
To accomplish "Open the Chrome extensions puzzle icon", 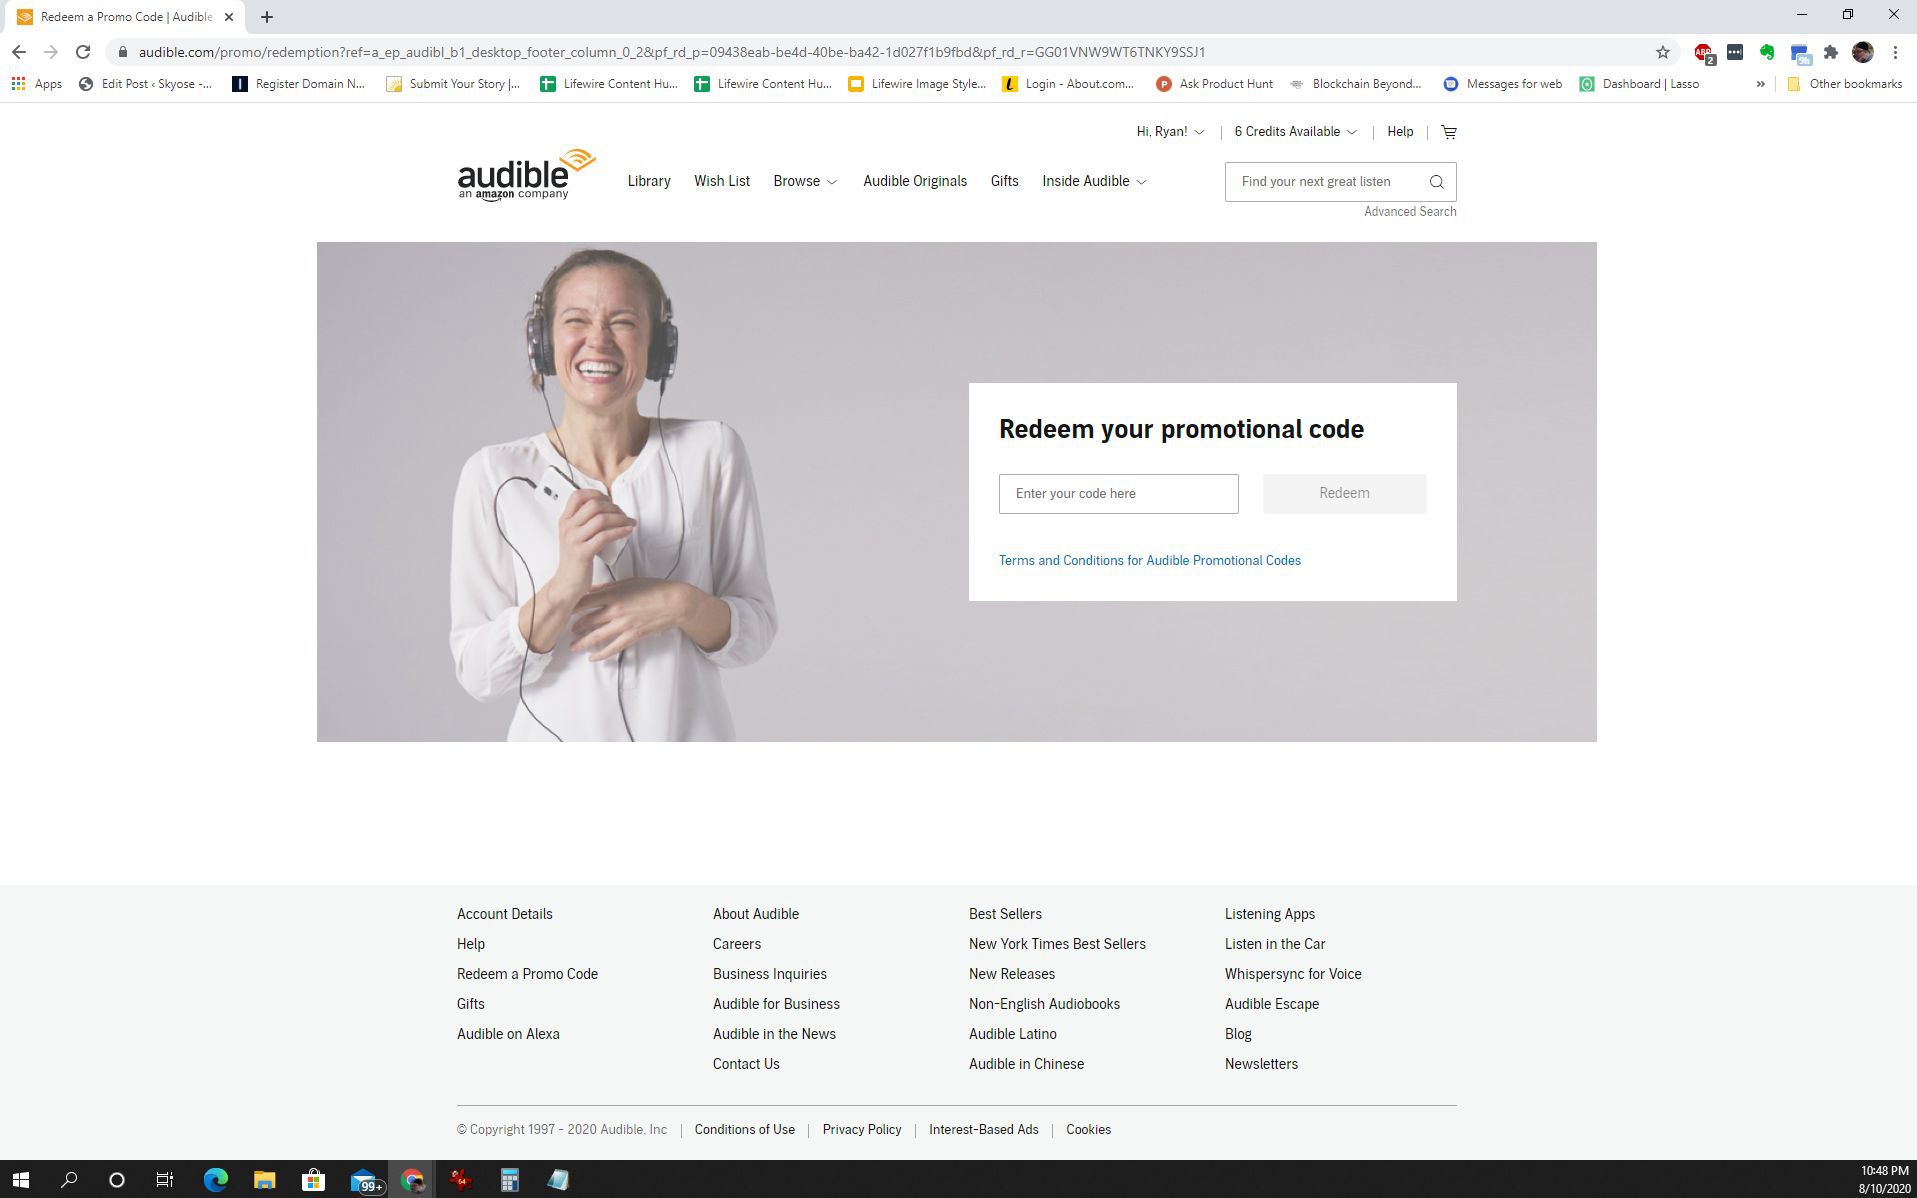I will pyautogui.click(x=1830, y=52).
